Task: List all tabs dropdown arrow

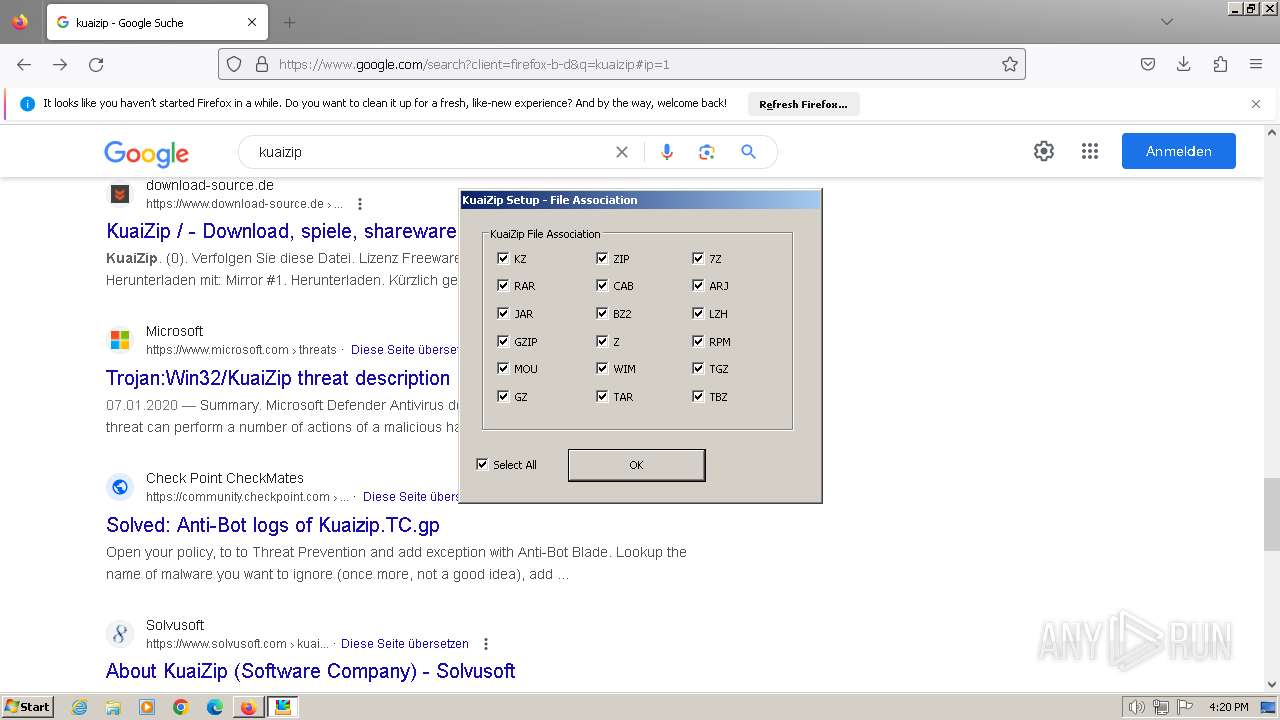Action: click(x=1167, y=22)
